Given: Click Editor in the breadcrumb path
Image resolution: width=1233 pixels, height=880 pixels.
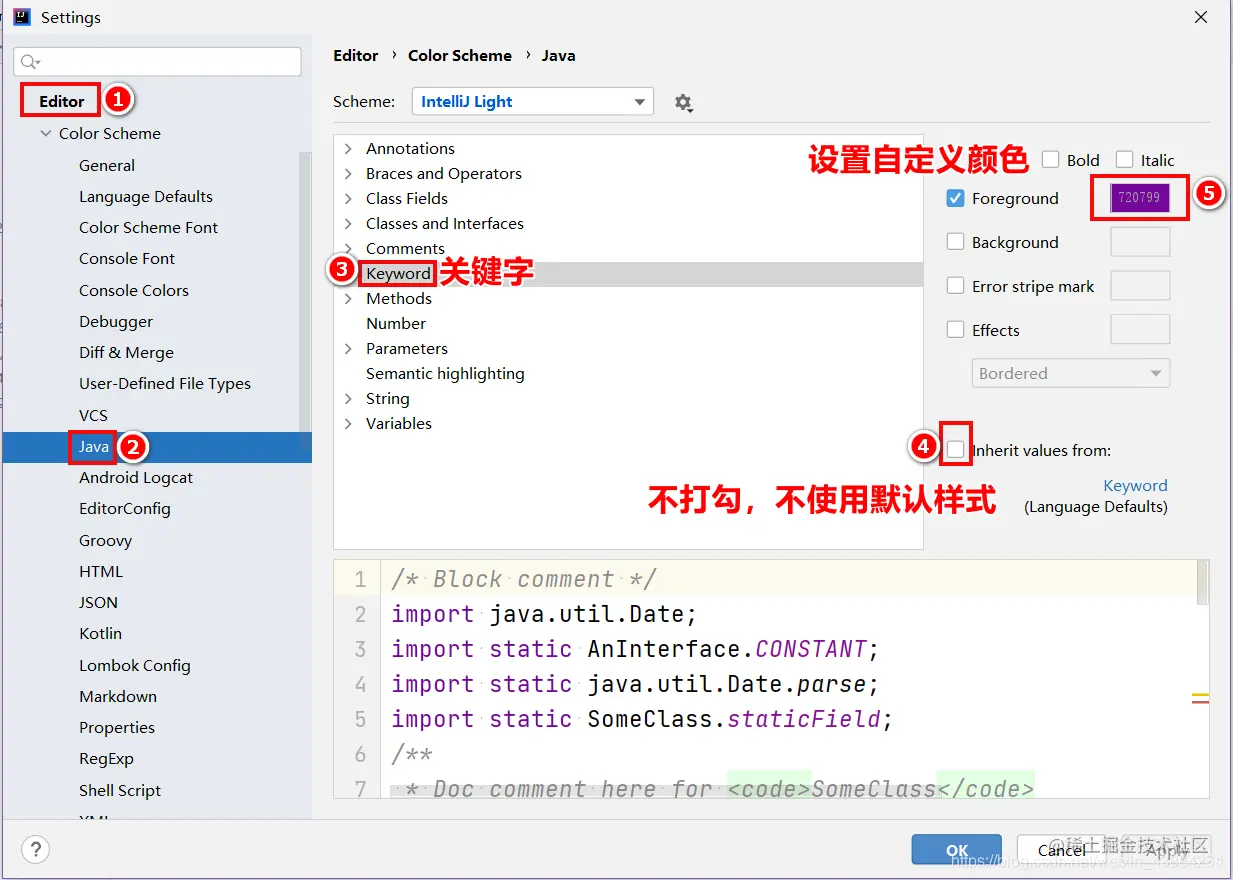Looking at the screenshot, I should point(356,55).
